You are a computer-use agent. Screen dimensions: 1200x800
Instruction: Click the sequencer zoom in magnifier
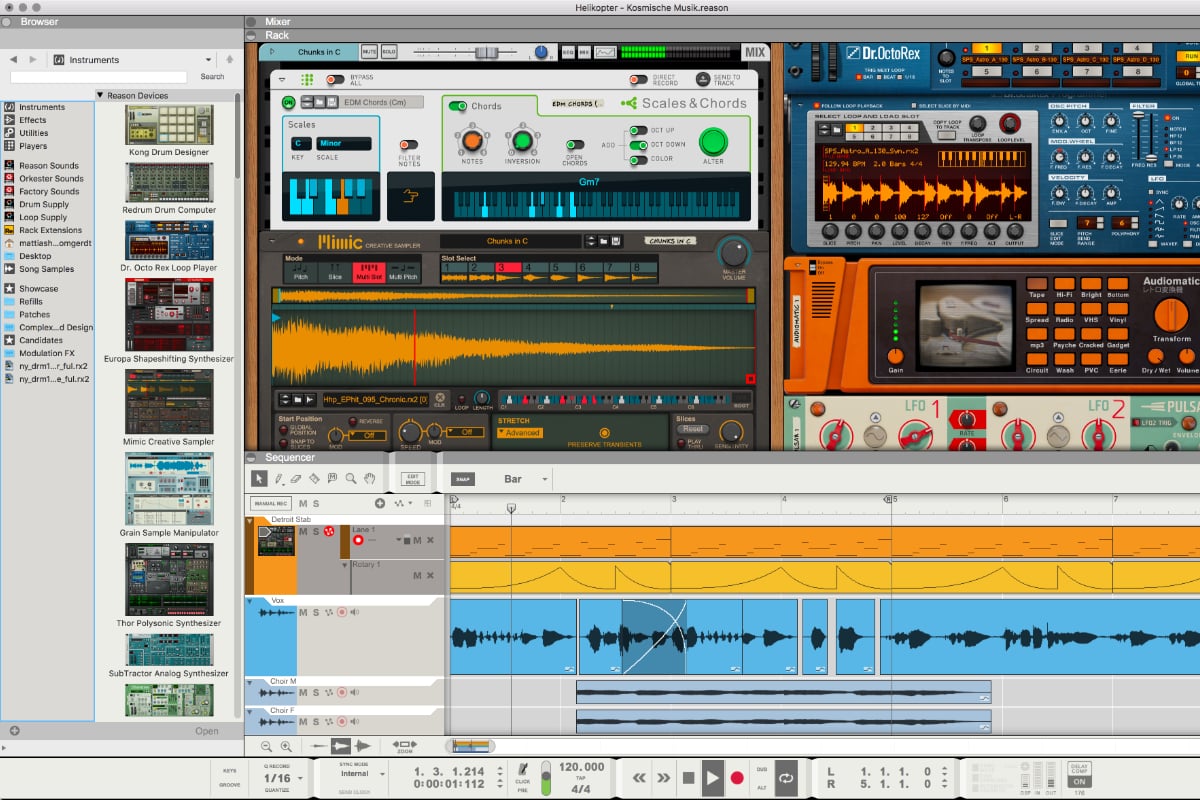click(286, 746)
